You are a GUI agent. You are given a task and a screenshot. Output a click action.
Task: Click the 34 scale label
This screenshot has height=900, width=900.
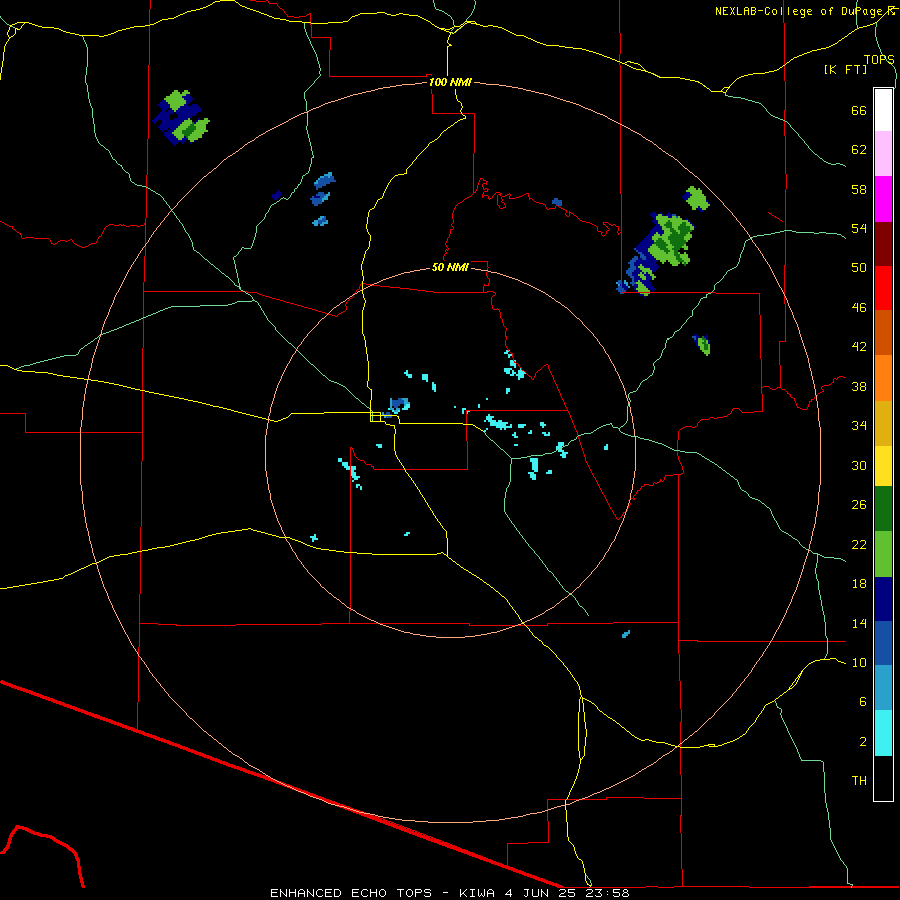point(859,425)
